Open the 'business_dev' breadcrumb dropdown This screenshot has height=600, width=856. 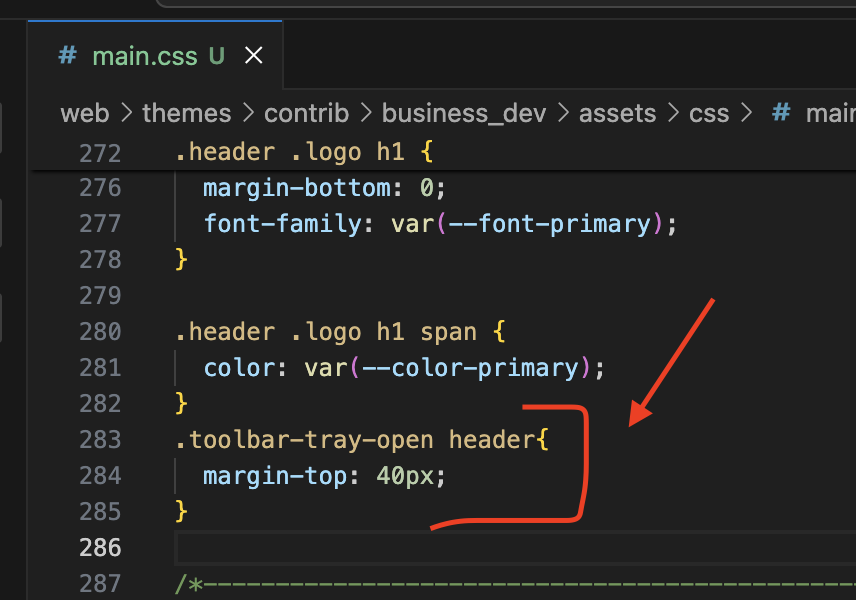tap(463, 113)
